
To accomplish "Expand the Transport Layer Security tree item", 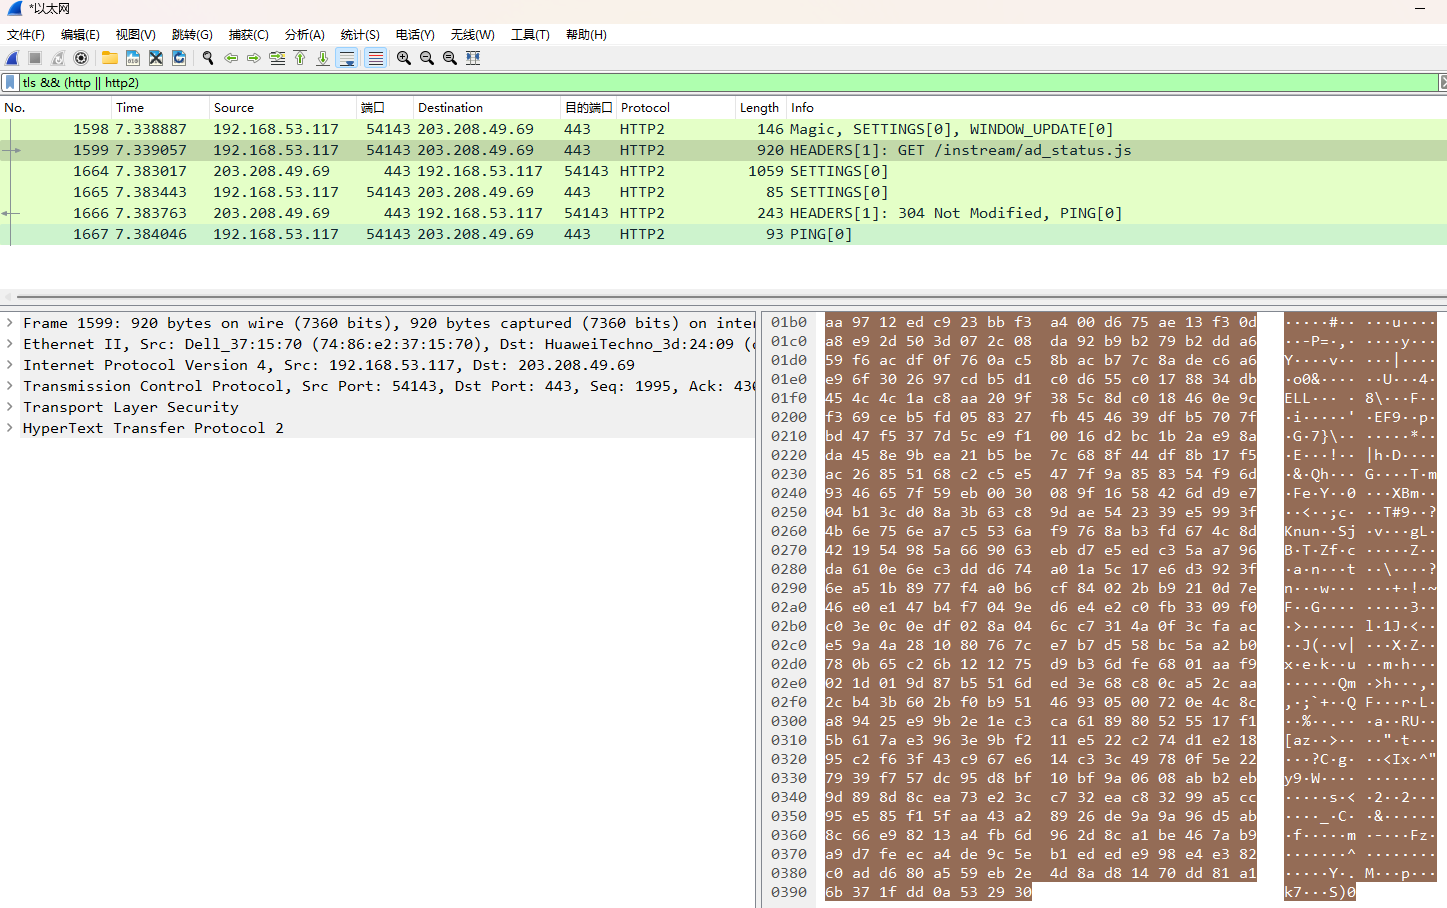I will tap(10, 407).
